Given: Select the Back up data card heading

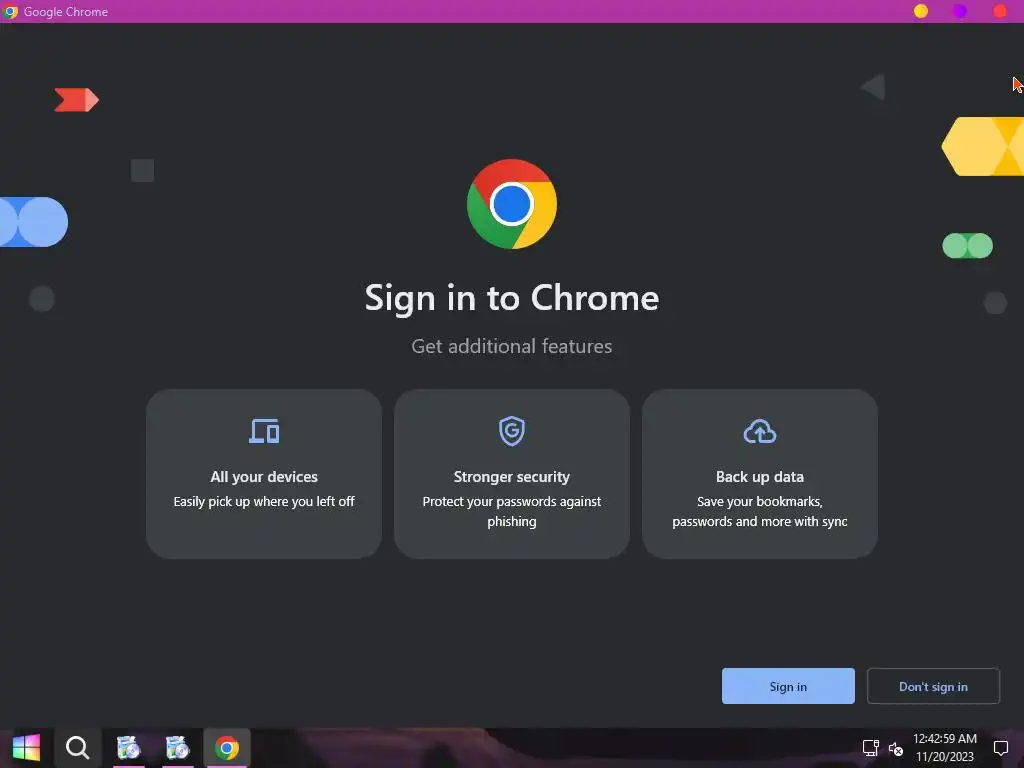Looking at the screenshot, I should tap(760, 477).
